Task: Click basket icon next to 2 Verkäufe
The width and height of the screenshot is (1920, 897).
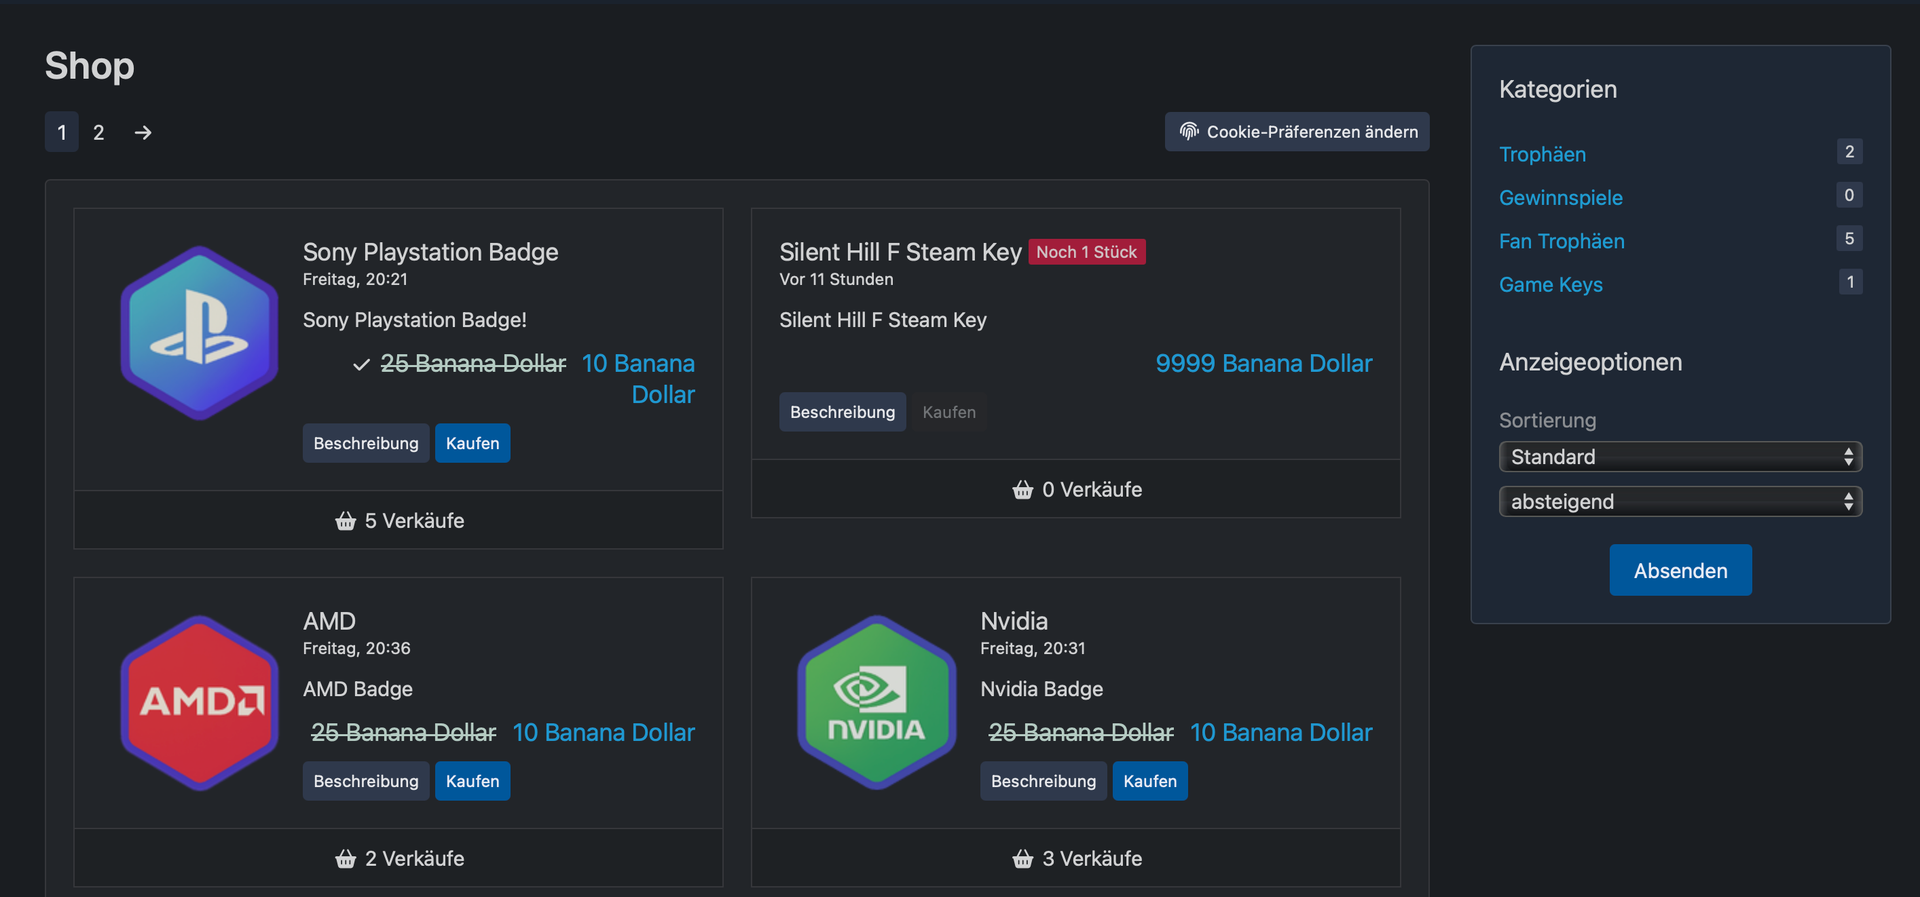Action: point(346,859)
